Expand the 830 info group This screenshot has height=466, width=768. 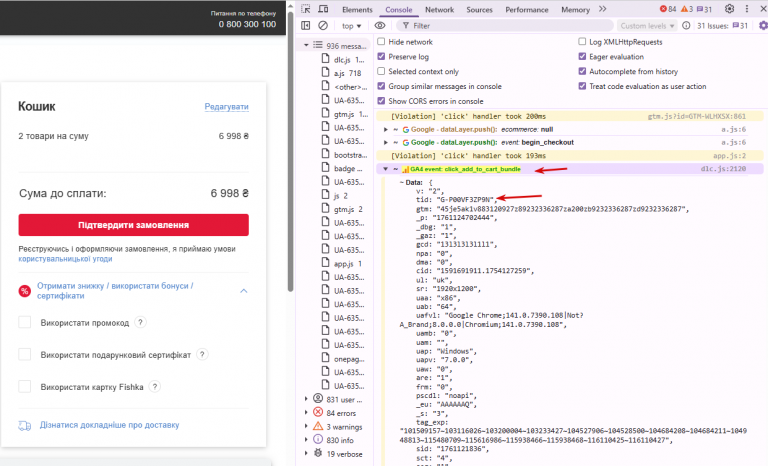[306, 440]
